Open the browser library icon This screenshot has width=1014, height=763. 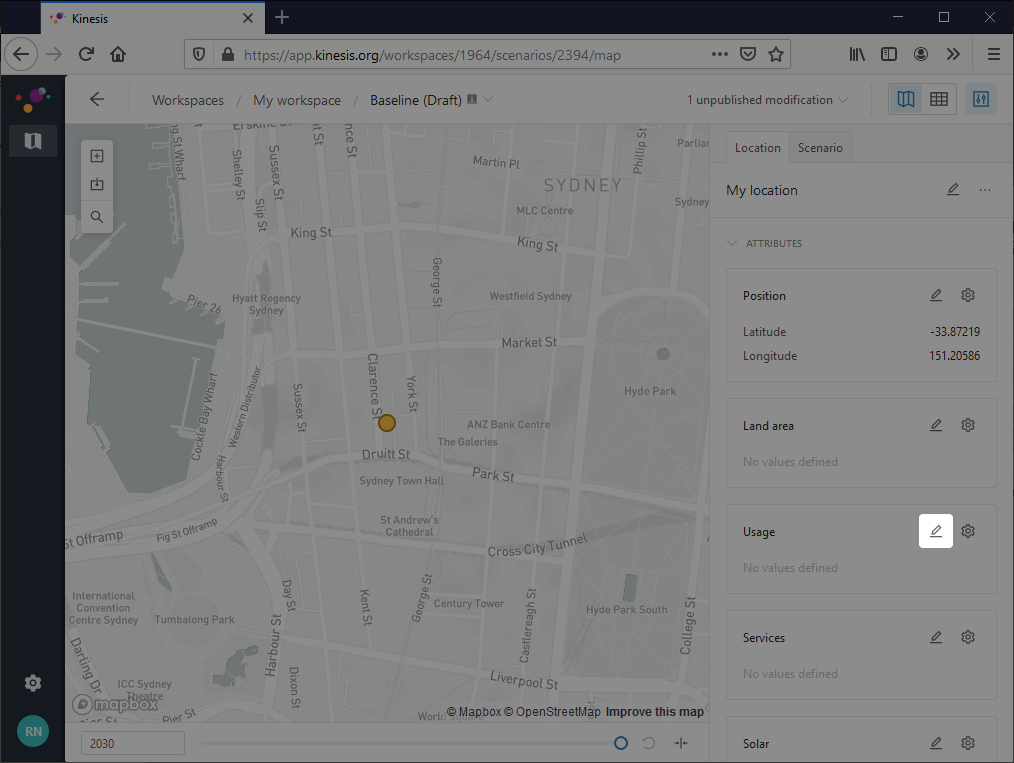[857, 54]
